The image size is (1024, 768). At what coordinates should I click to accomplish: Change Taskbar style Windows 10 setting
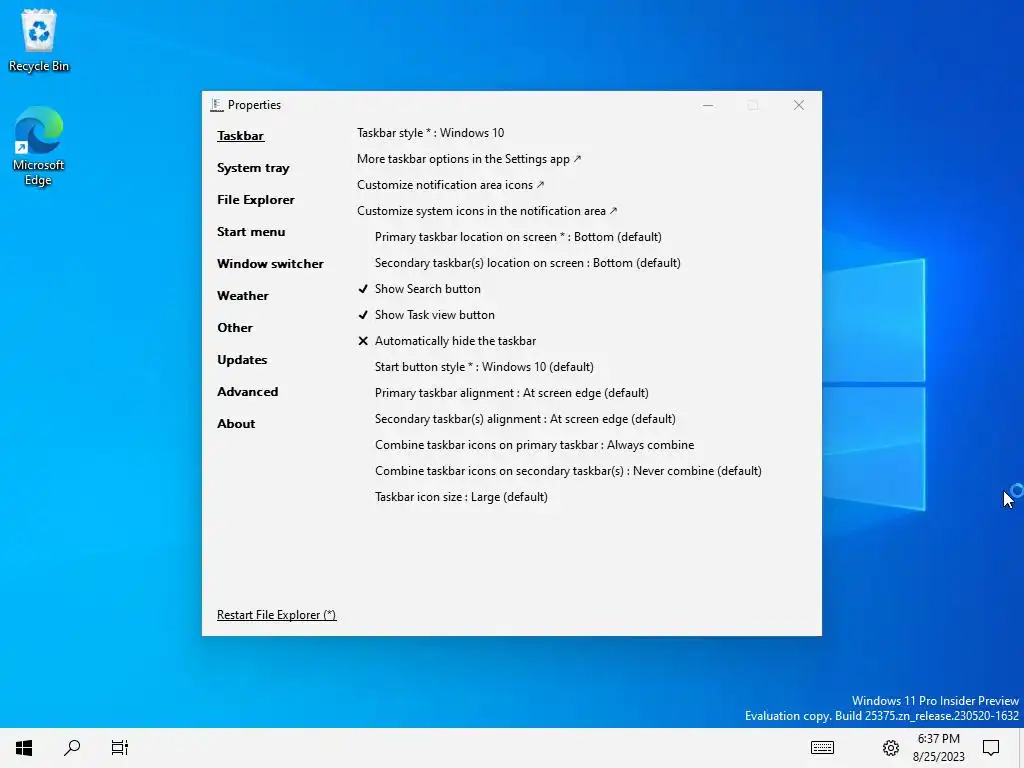430,133
